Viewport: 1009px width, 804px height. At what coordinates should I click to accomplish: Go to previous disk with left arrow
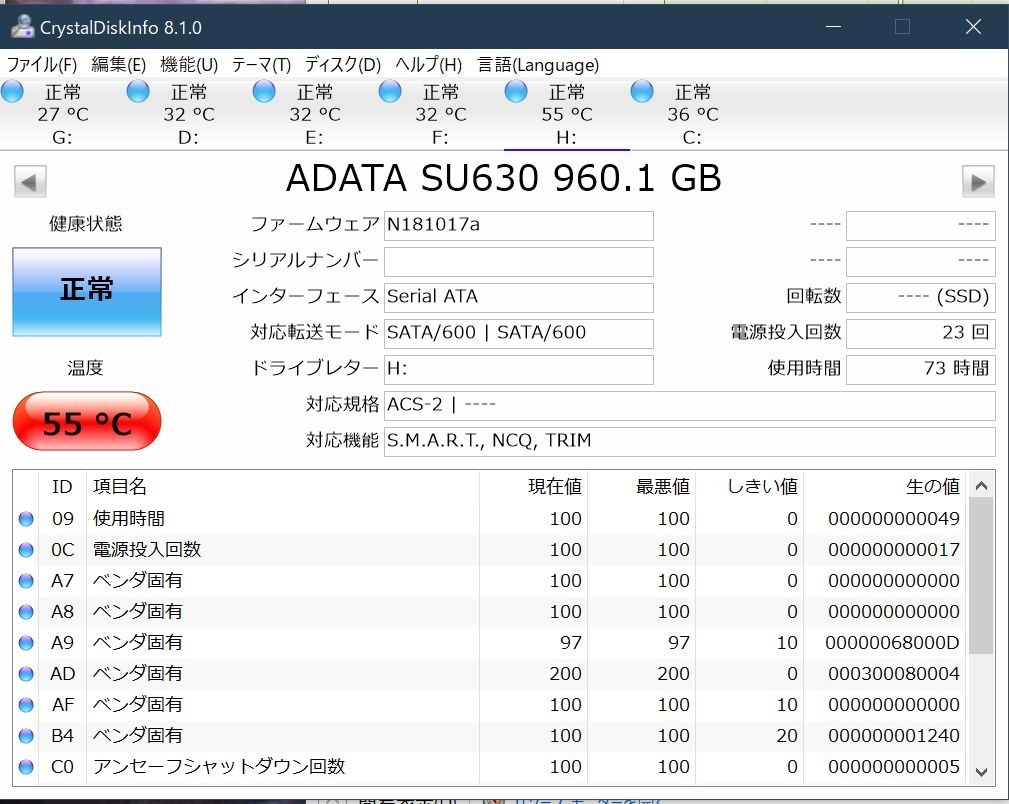(30, 181)
